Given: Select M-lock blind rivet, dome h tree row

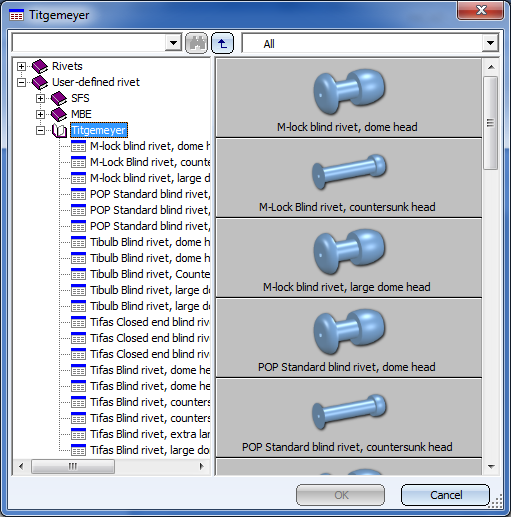Looking at the screenshot, I should 140,146.
